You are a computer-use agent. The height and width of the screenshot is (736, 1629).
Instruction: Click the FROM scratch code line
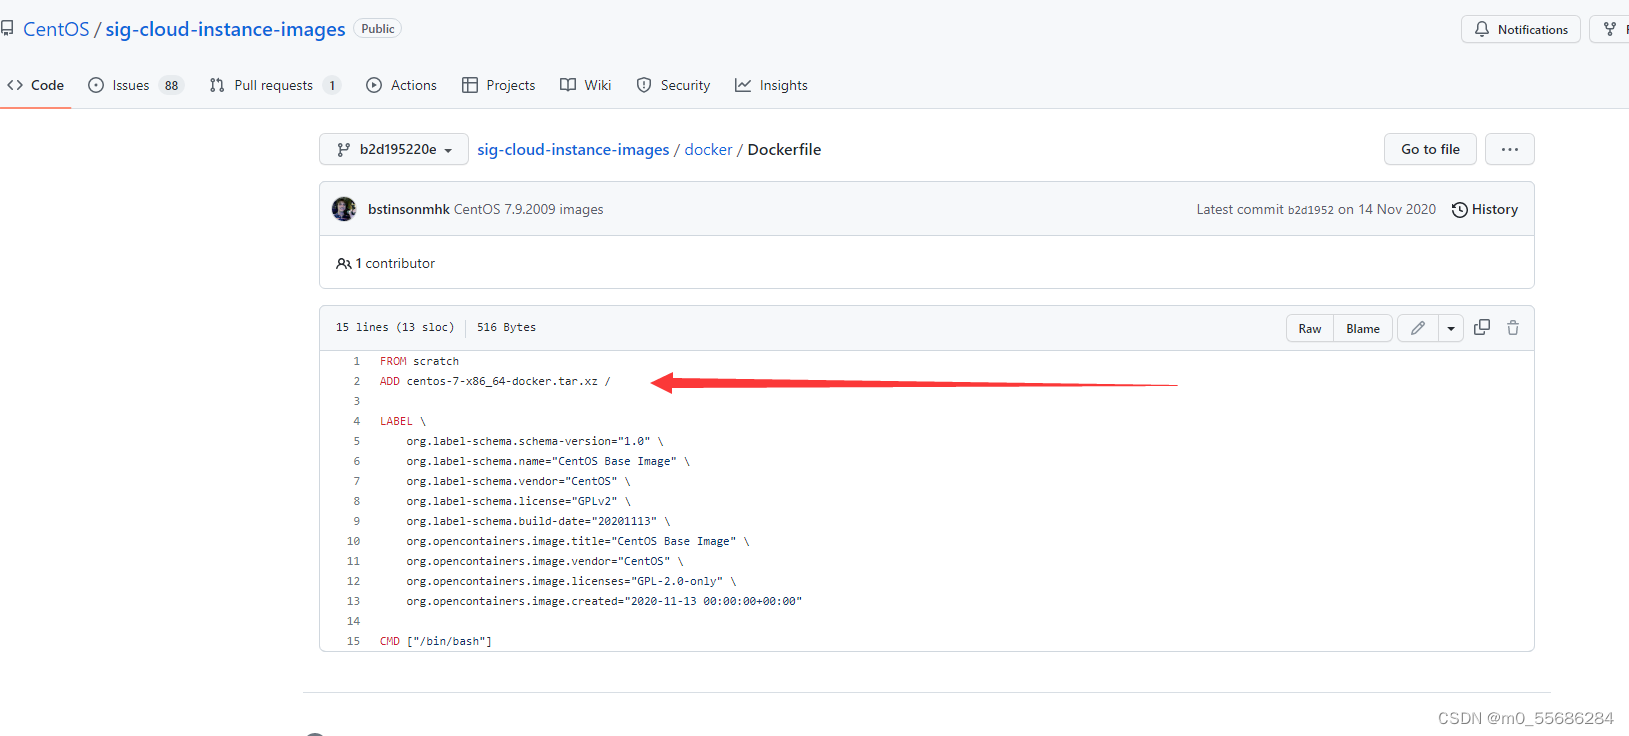[419, 361]
